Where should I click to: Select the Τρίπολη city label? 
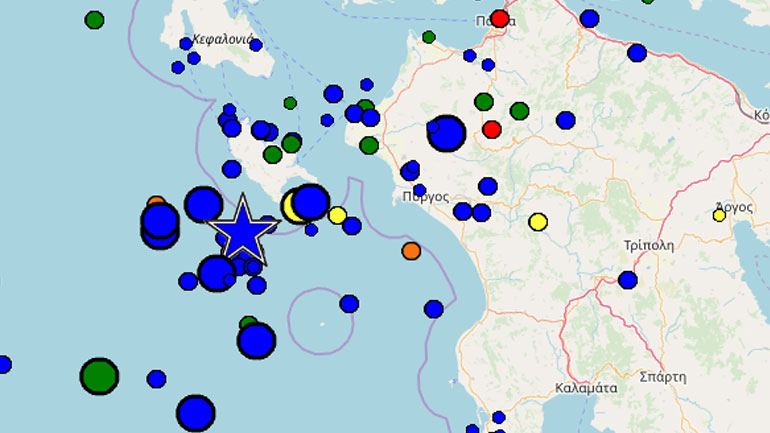tap(649, 244)
